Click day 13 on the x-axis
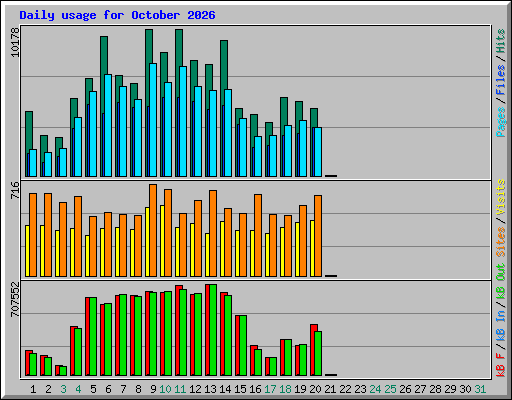This screenshot has height=400, width=512. (210, 389)
